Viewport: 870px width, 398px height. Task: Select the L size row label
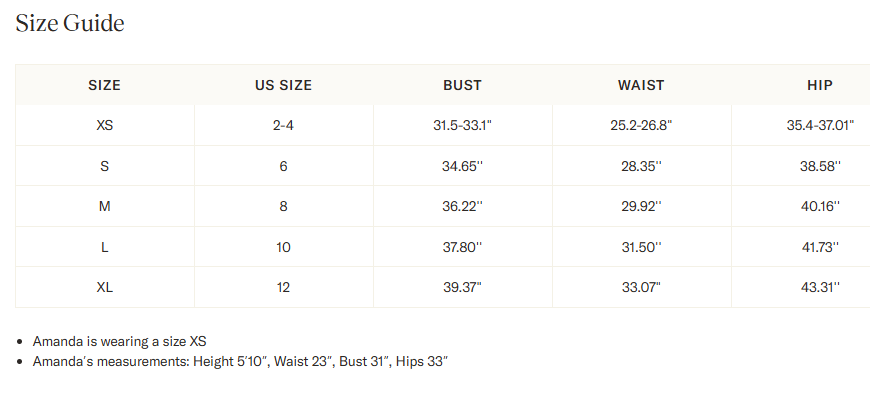(x=104, y=247)
